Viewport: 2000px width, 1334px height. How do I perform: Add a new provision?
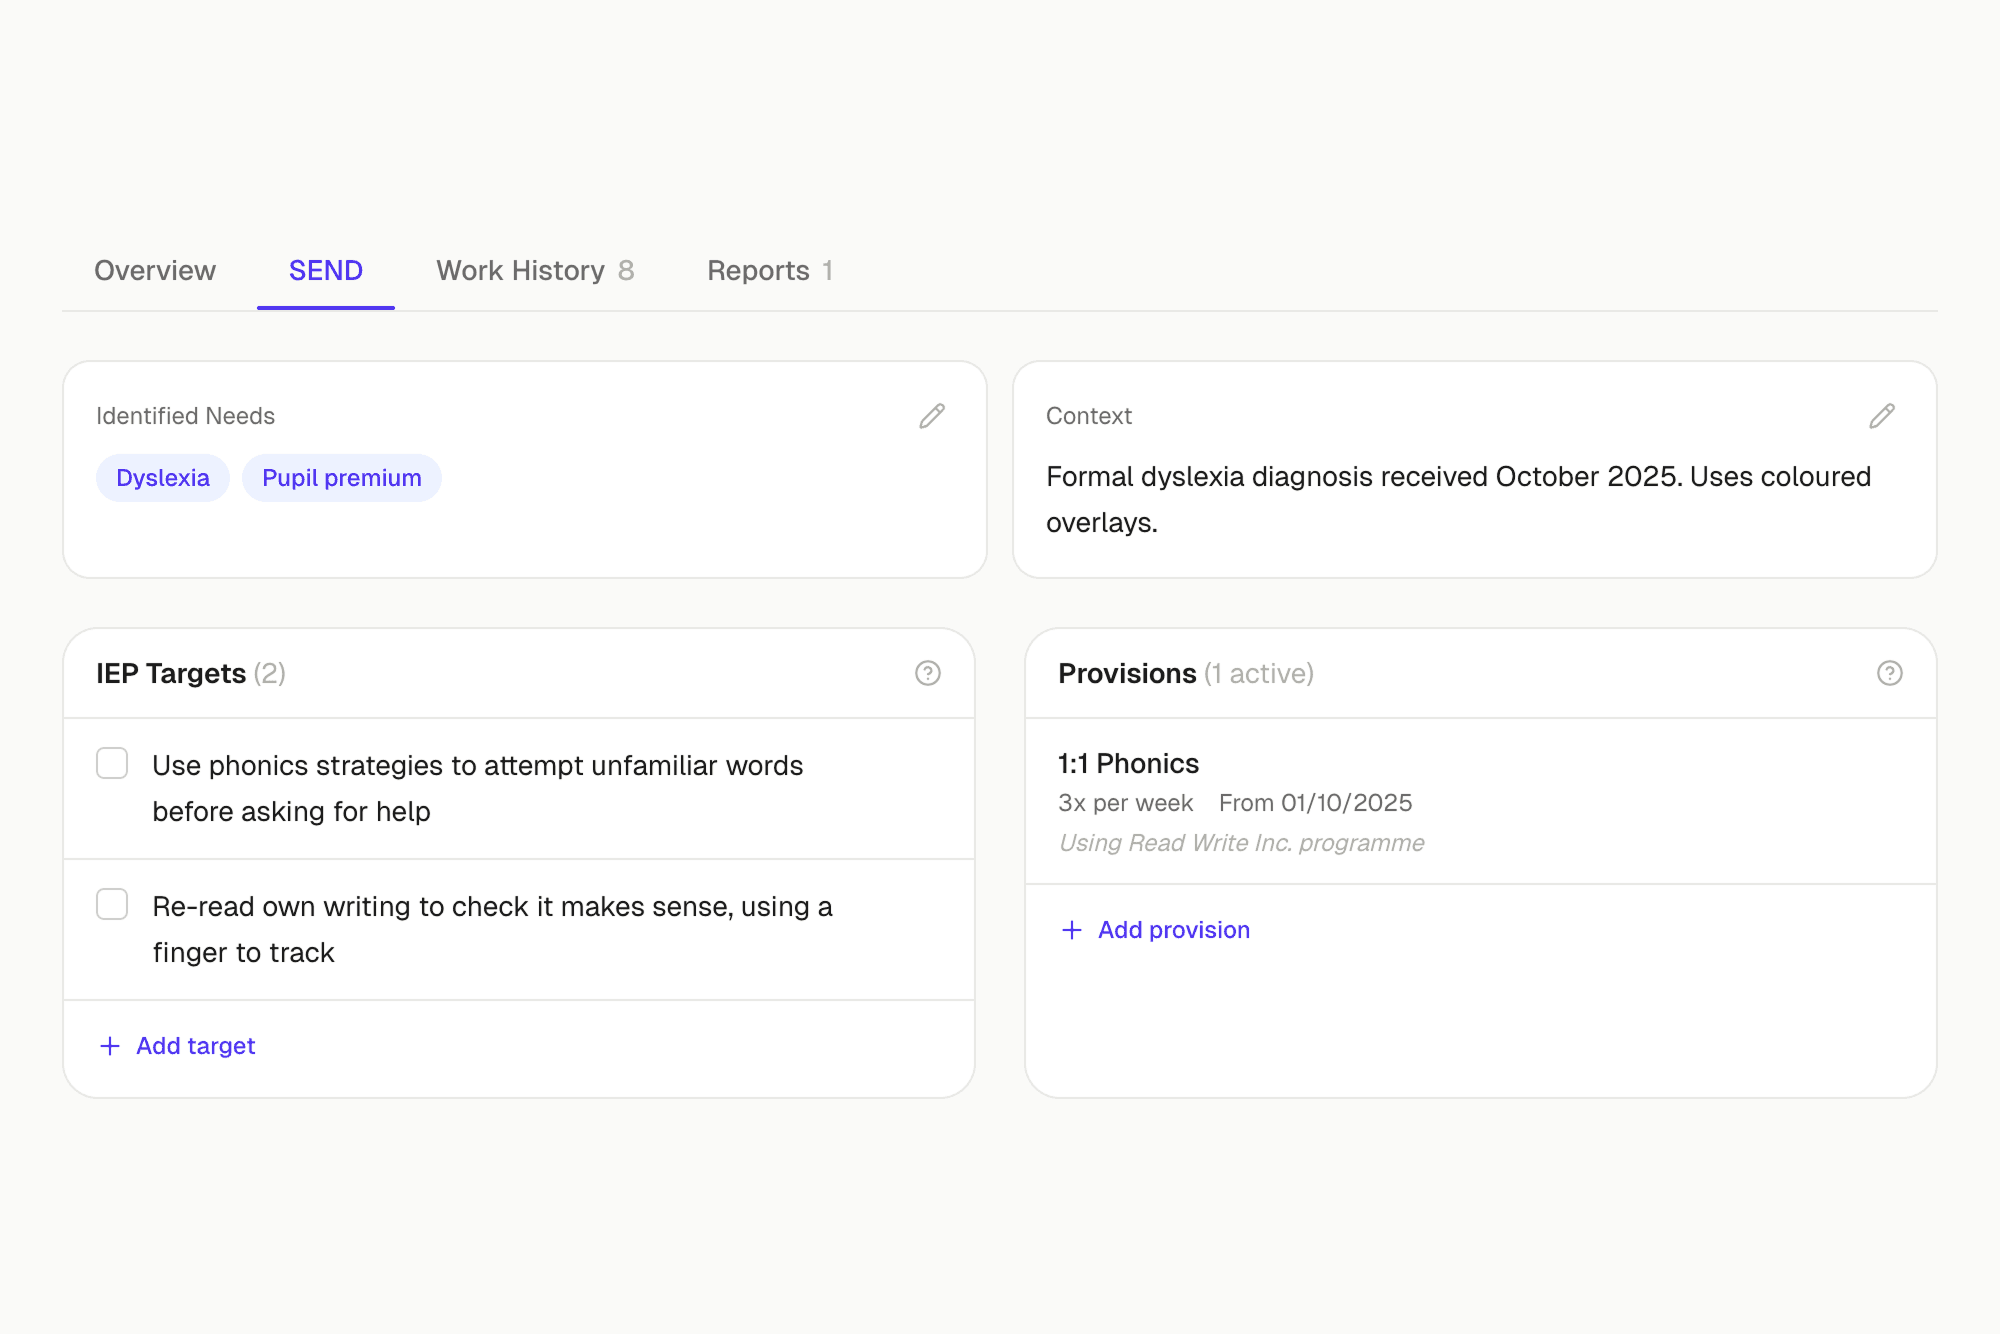(x=1173, y=930)
